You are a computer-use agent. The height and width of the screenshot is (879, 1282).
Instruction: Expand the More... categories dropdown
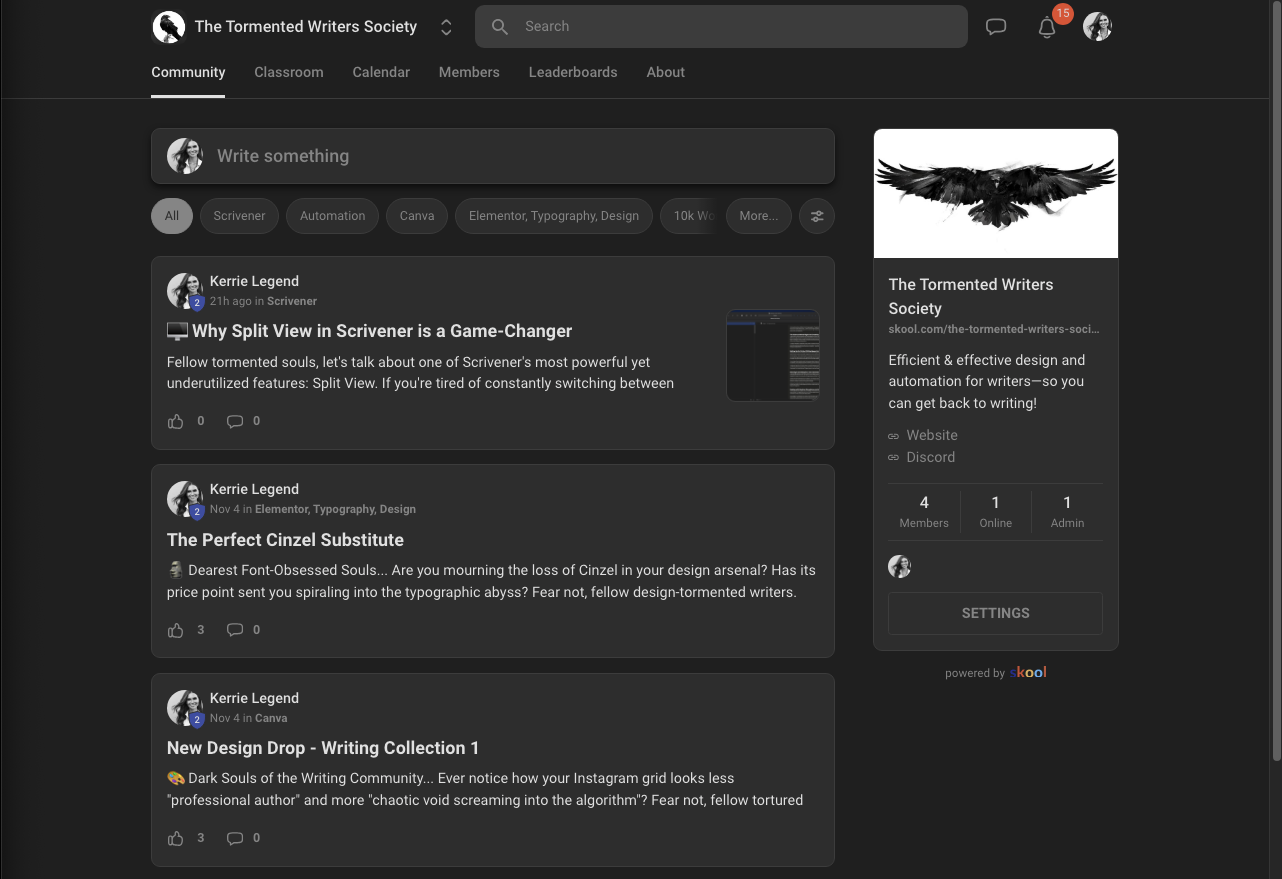tap(758, 216)
